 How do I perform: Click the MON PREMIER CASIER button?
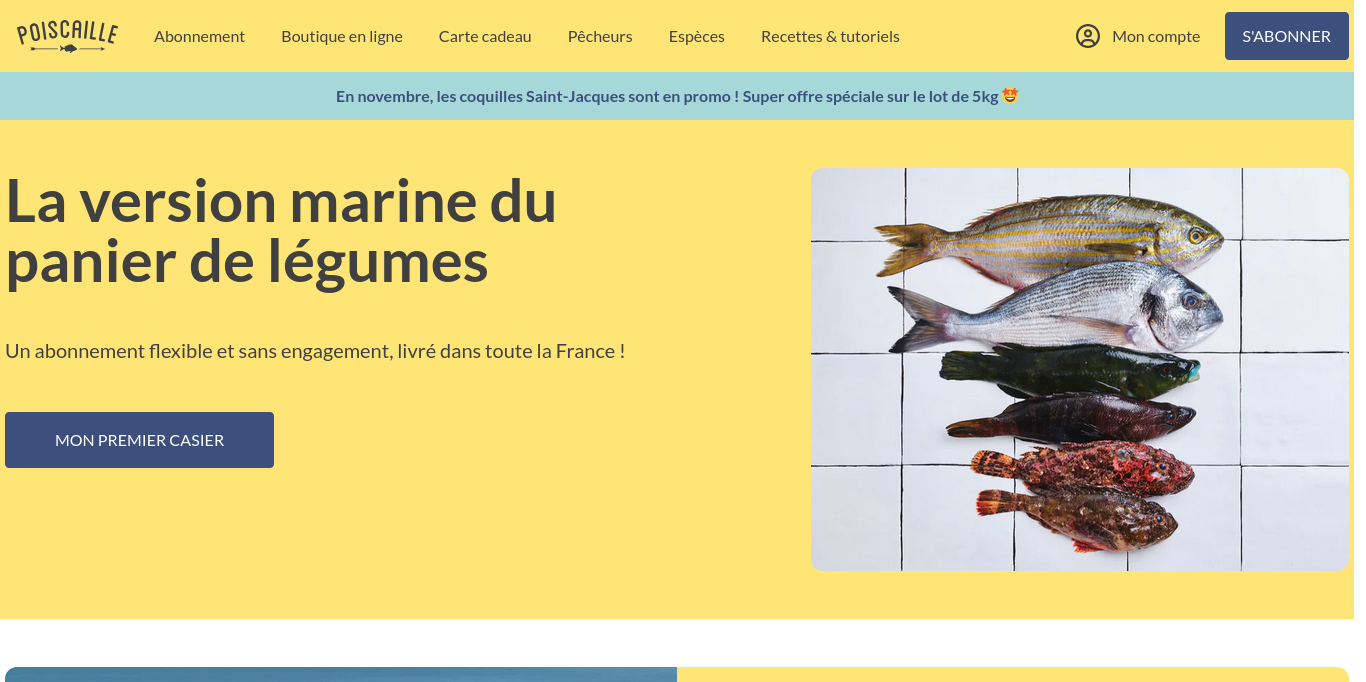click(139, 440)
